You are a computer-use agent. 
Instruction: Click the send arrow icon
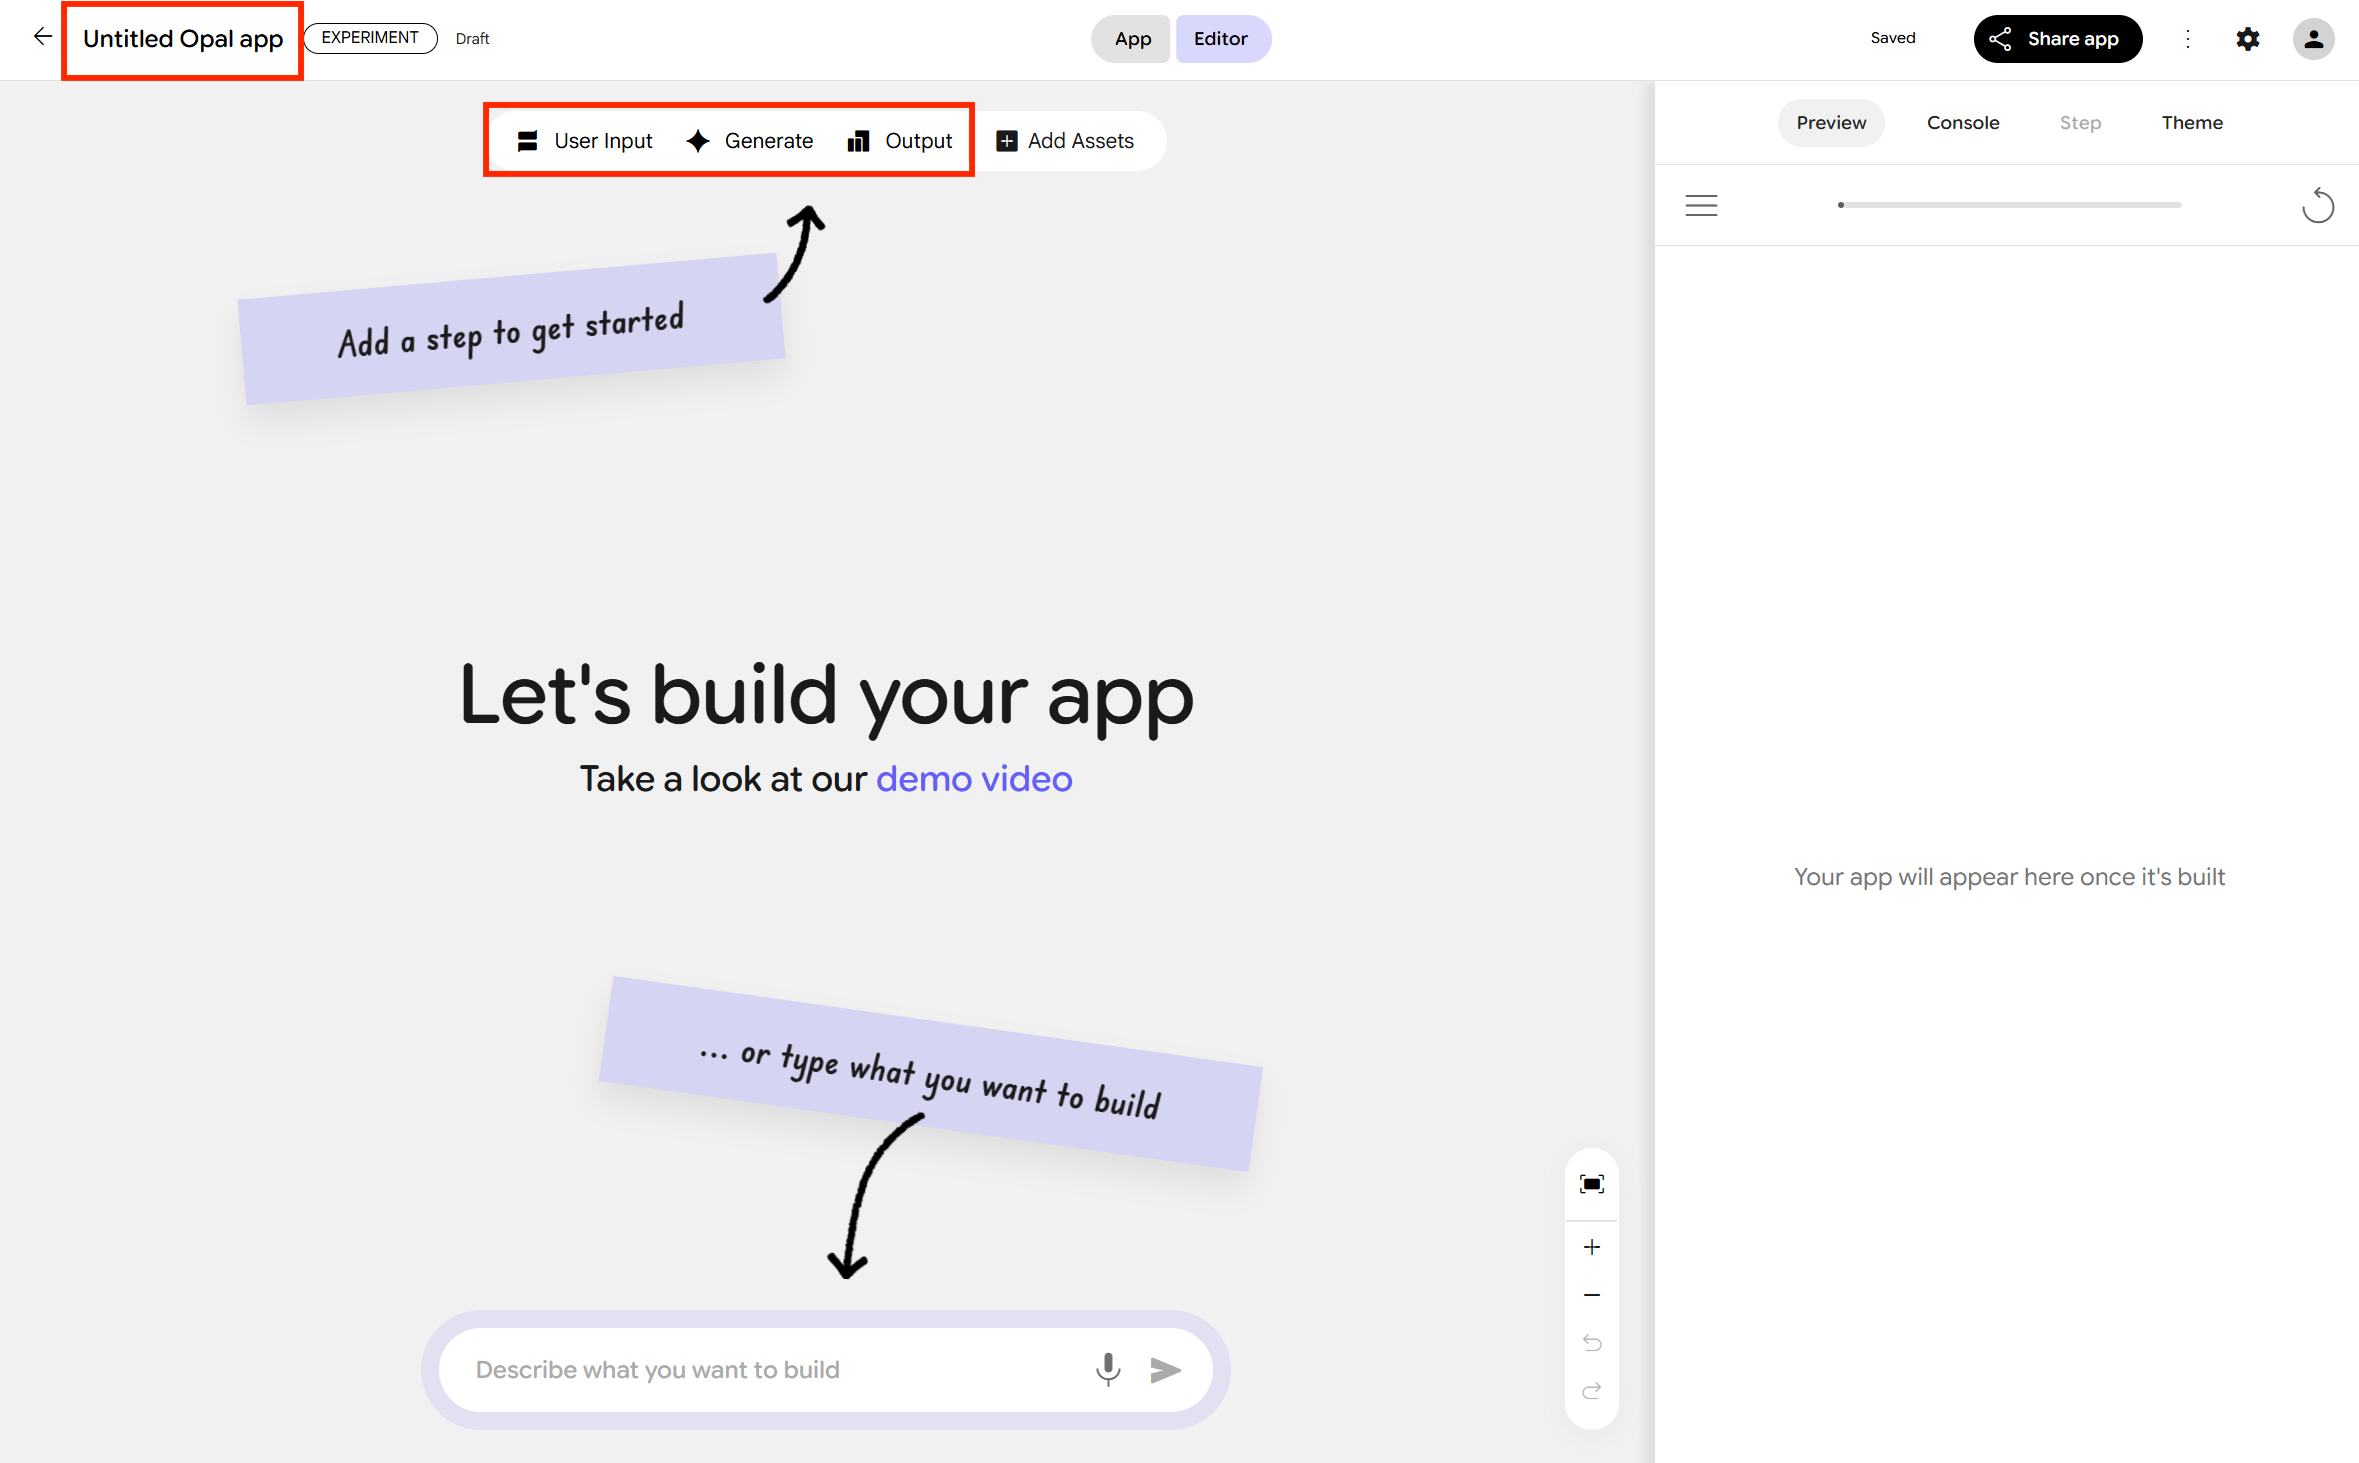pyautogui.click(x=1165, y=1369)
